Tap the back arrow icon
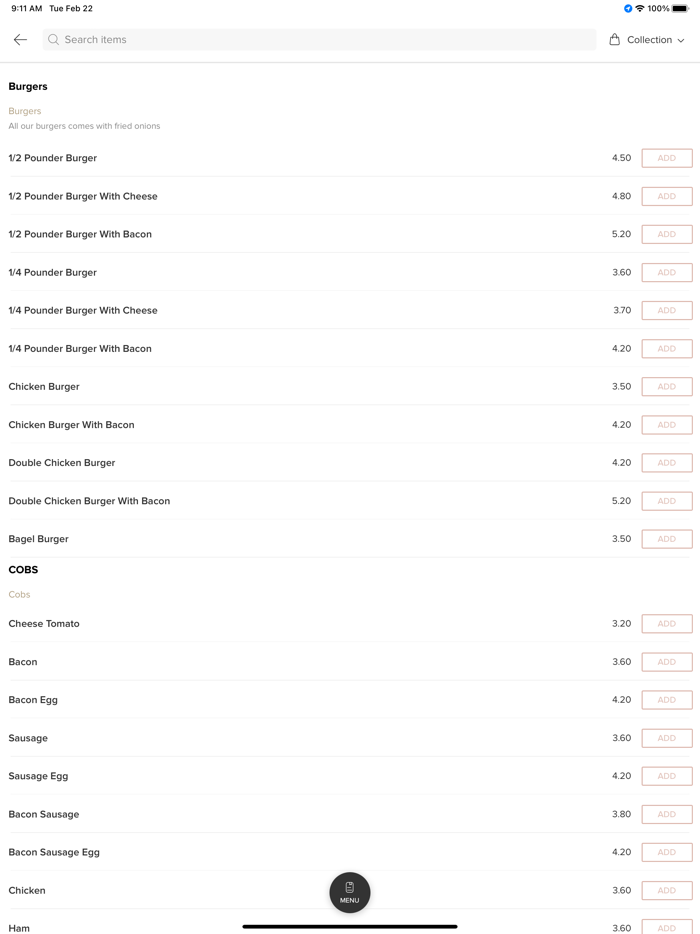The image size is (700, 934). coord(20,40)
